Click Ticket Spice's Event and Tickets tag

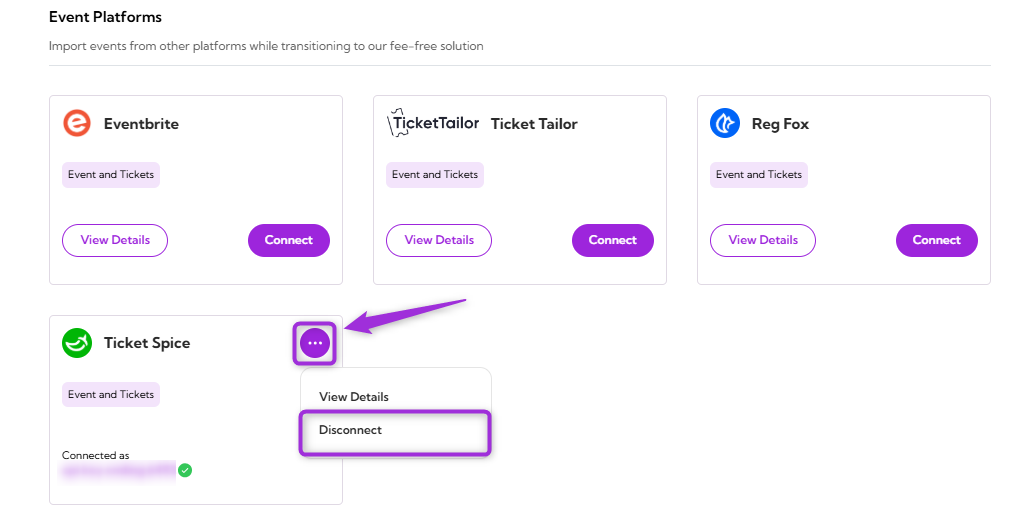tap(111, 395)
